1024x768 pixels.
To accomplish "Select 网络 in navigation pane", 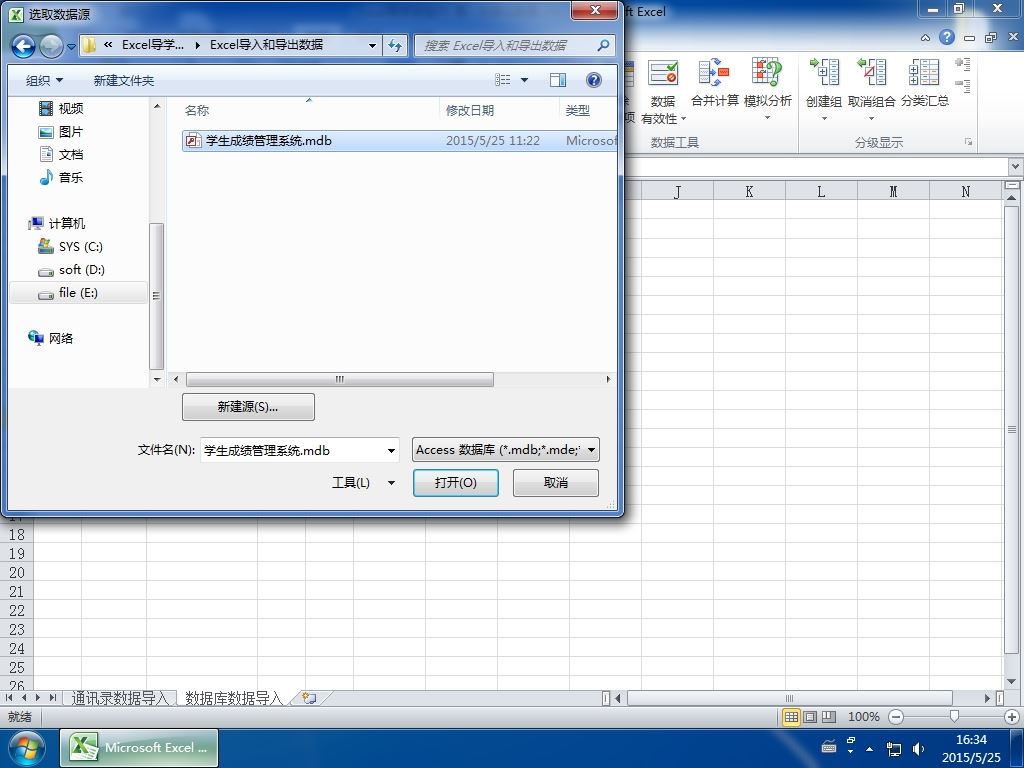I will click(51, 338).
